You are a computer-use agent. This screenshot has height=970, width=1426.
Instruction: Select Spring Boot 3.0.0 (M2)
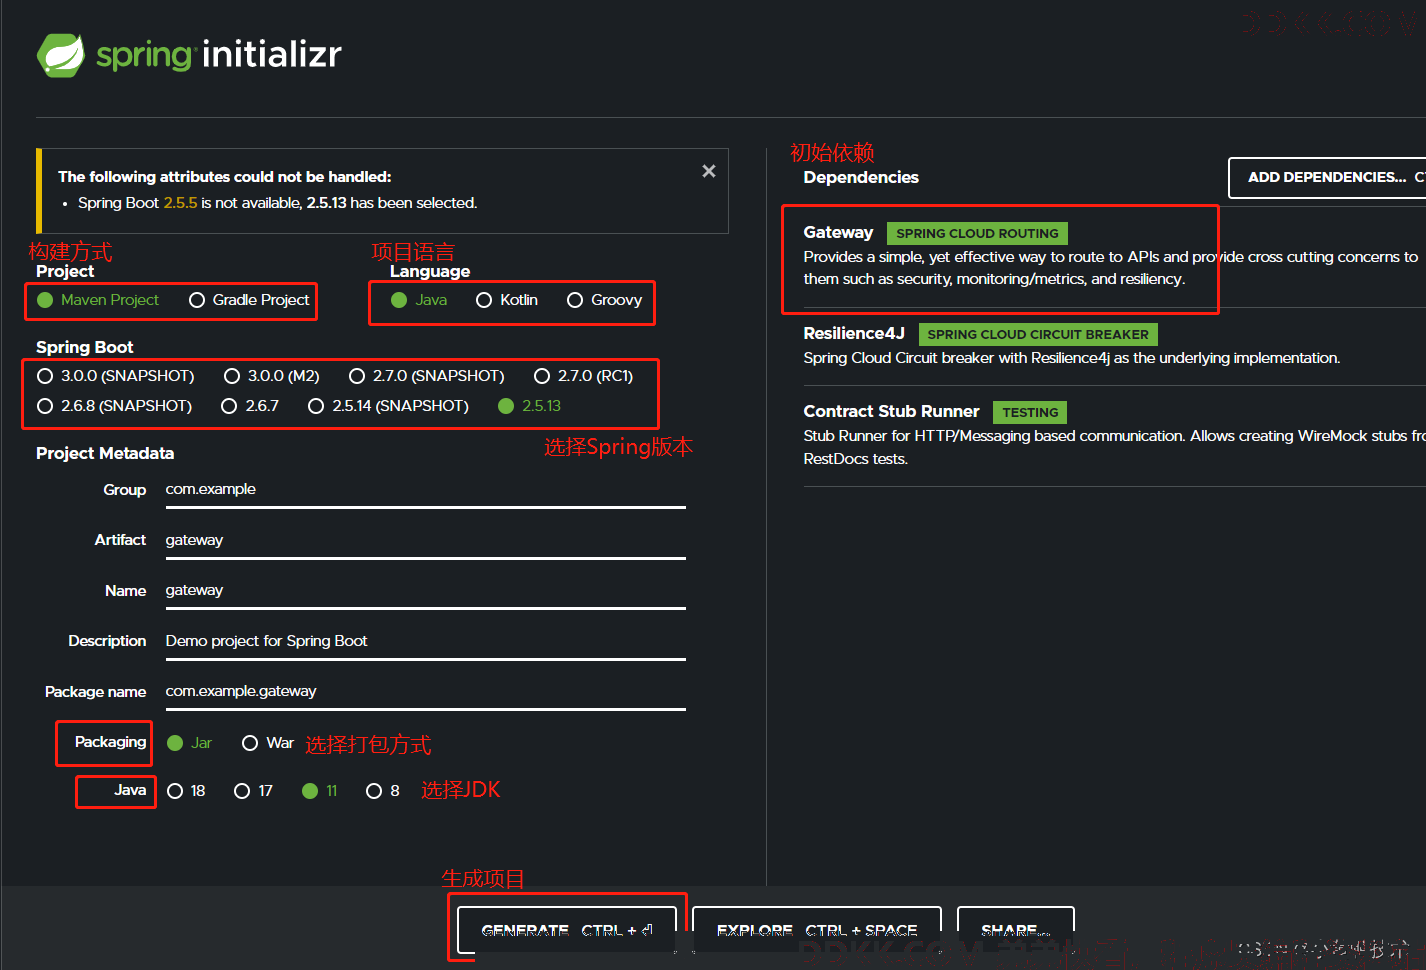point(272,376)
